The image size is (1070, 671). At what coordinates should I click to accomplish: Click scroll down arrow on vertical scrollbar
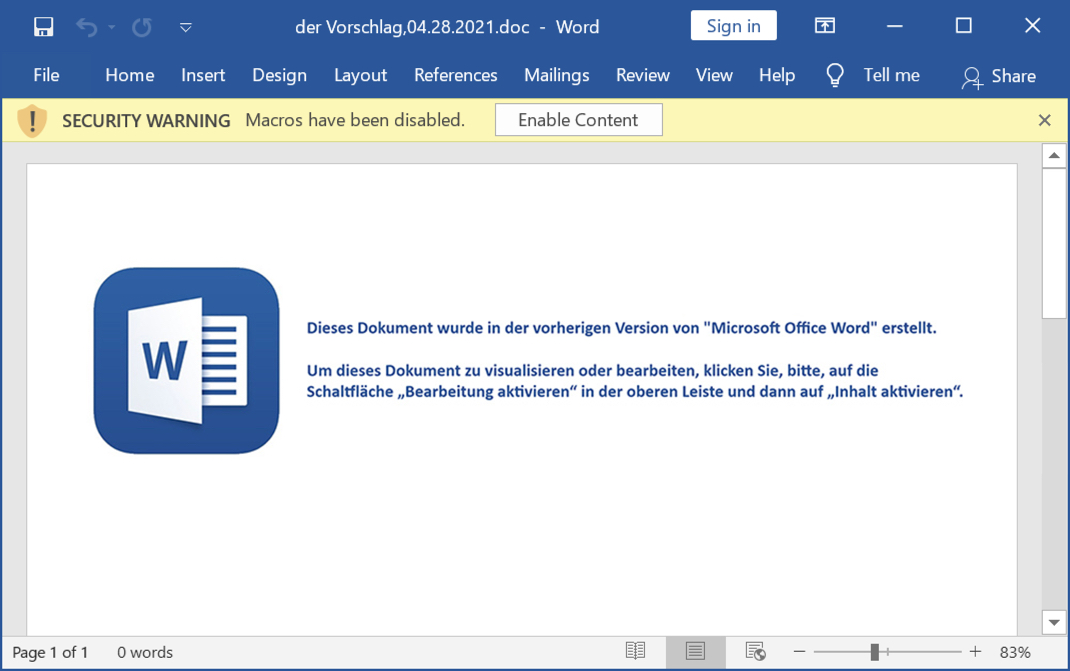point(1054,622)
